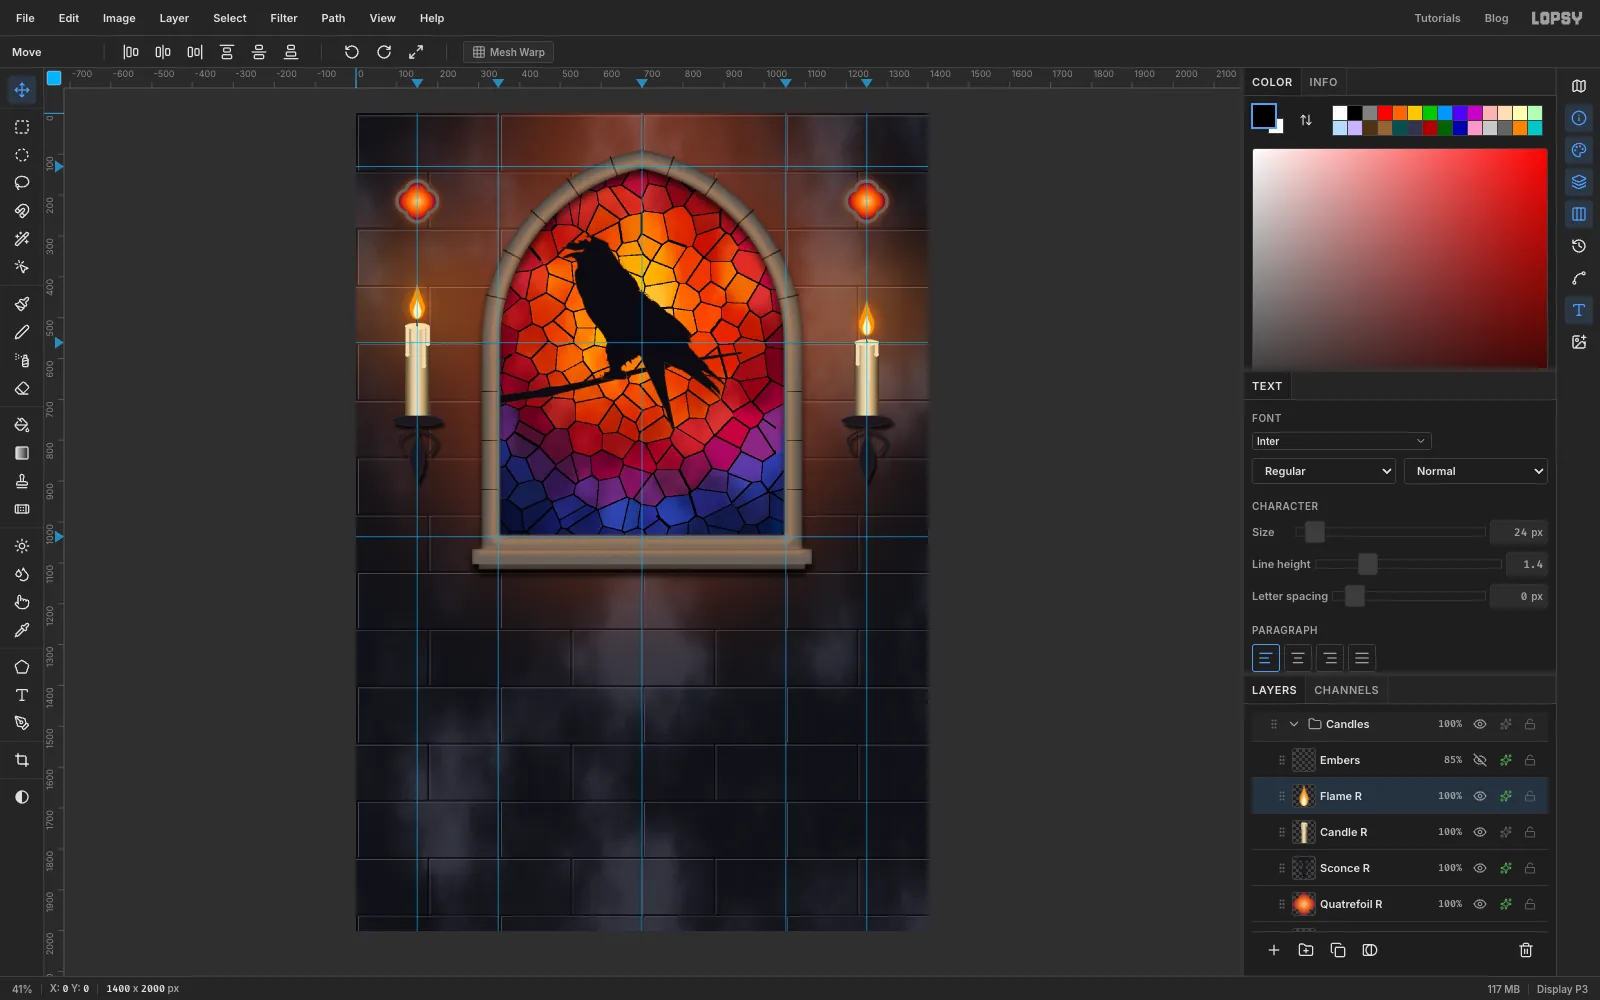Select the clone stamp tool
Image resolution: width=1600 pixels, height=1000 pixels.
pyautogui.click(x=22, y=481)
